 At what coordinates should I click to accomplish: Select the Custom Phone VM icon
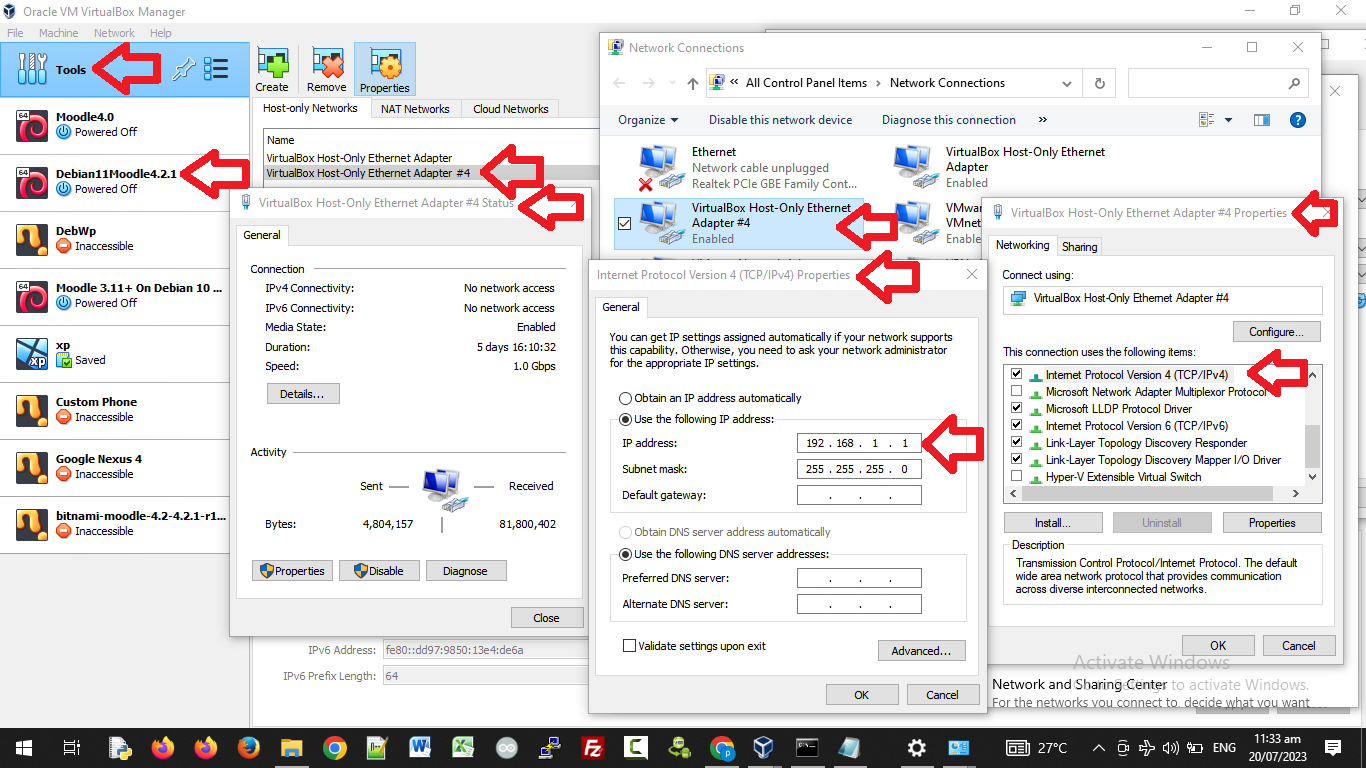(32, 410)
